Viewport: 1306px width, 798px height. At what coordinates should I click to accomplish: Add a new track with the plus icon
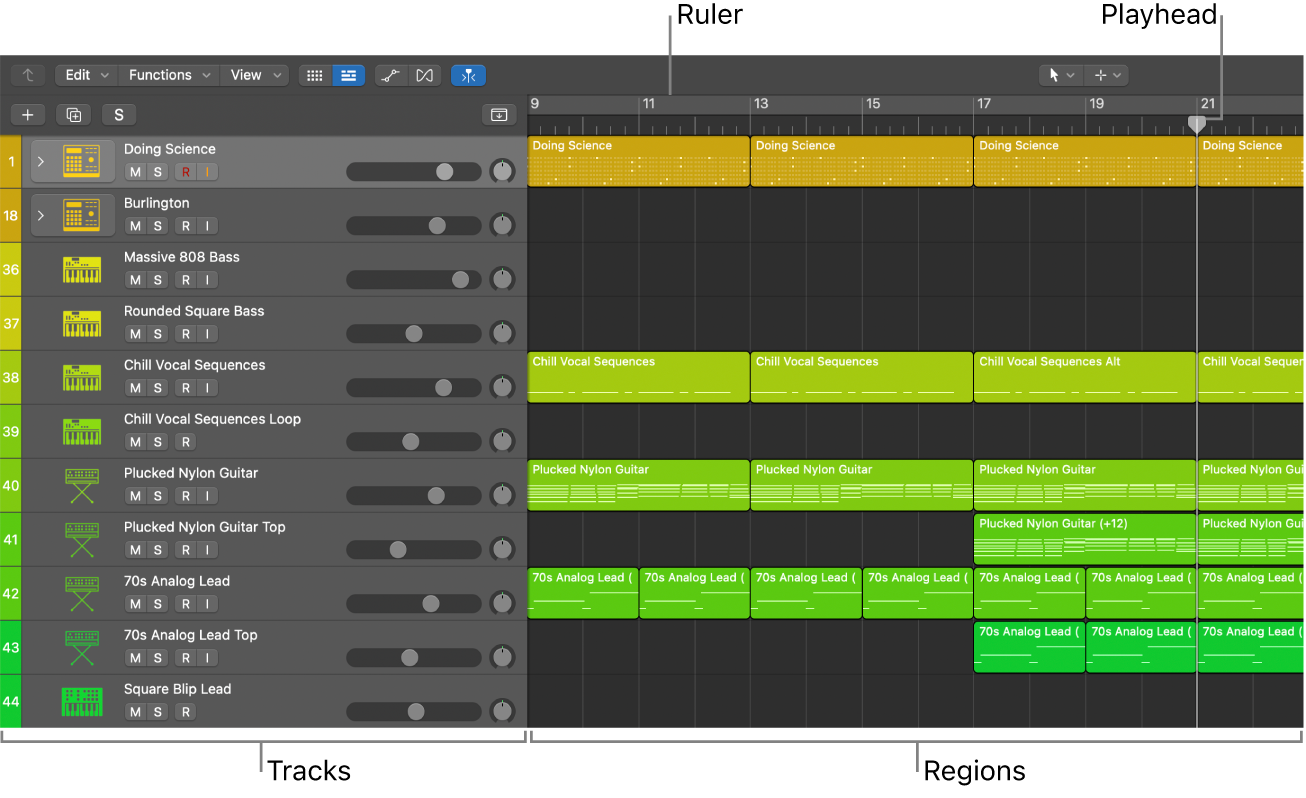(x=27, y=114)
